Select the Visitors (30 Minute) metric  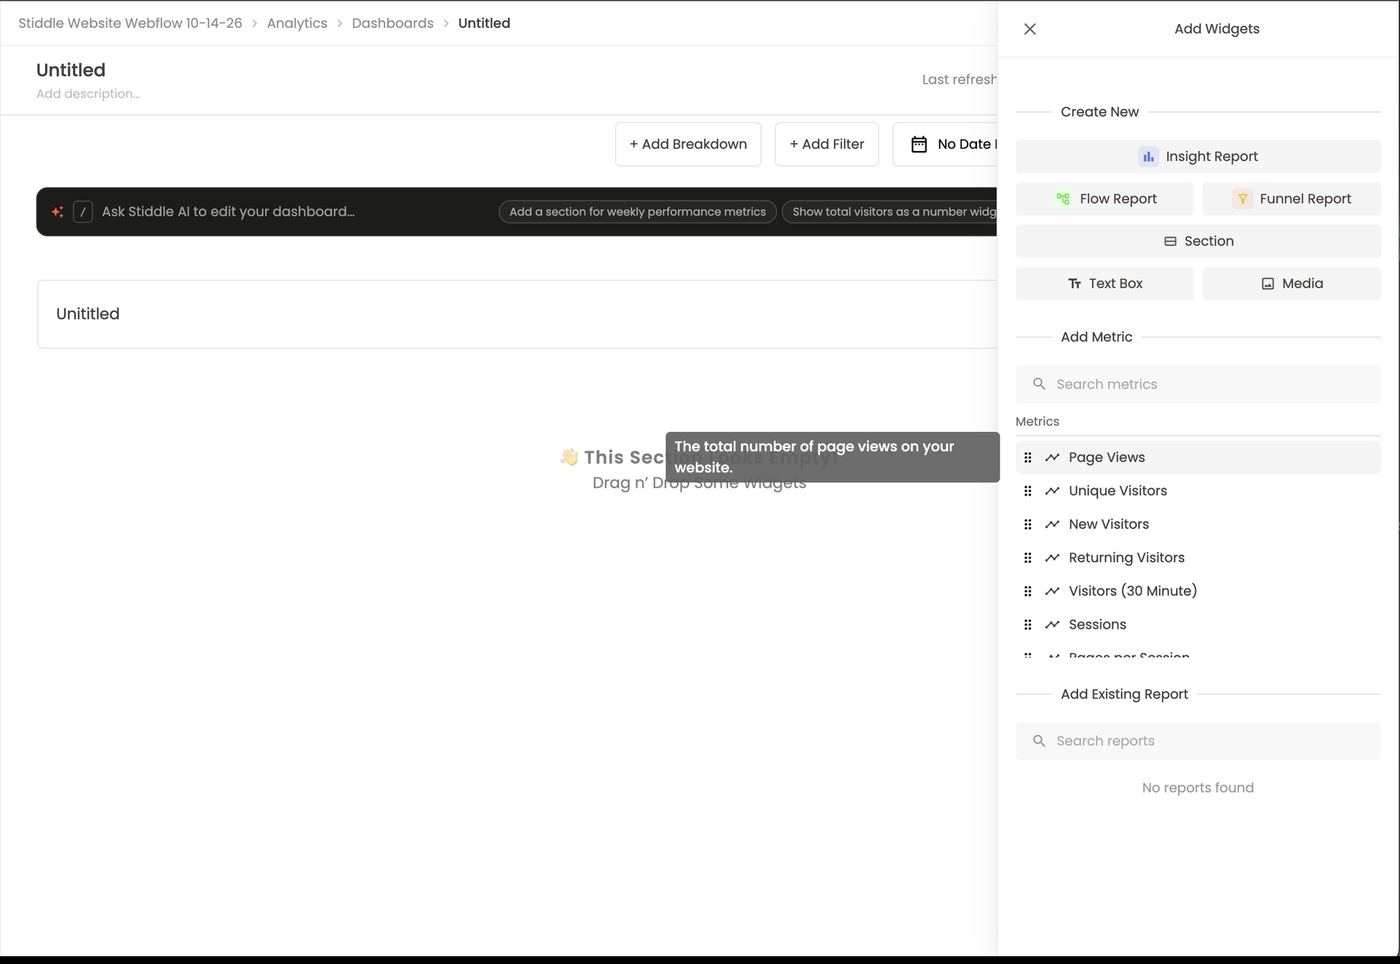pos(1198,592)
